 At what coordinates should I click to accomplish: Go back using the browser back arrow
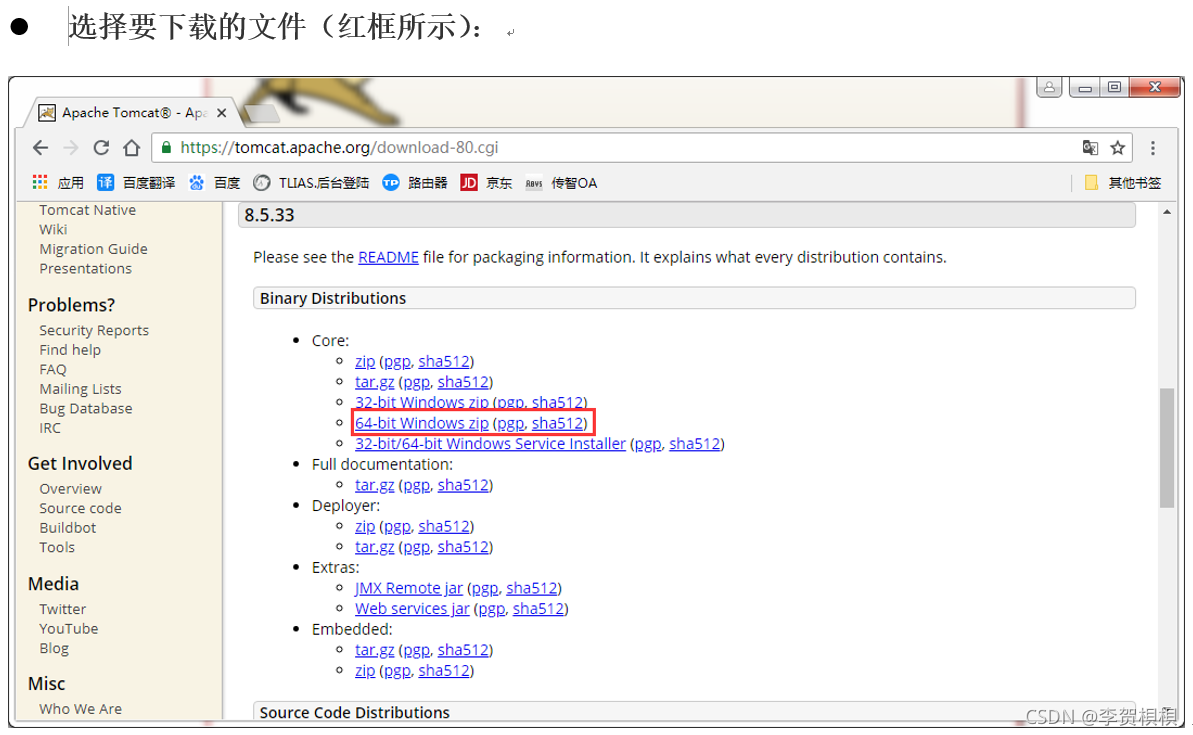40,148
